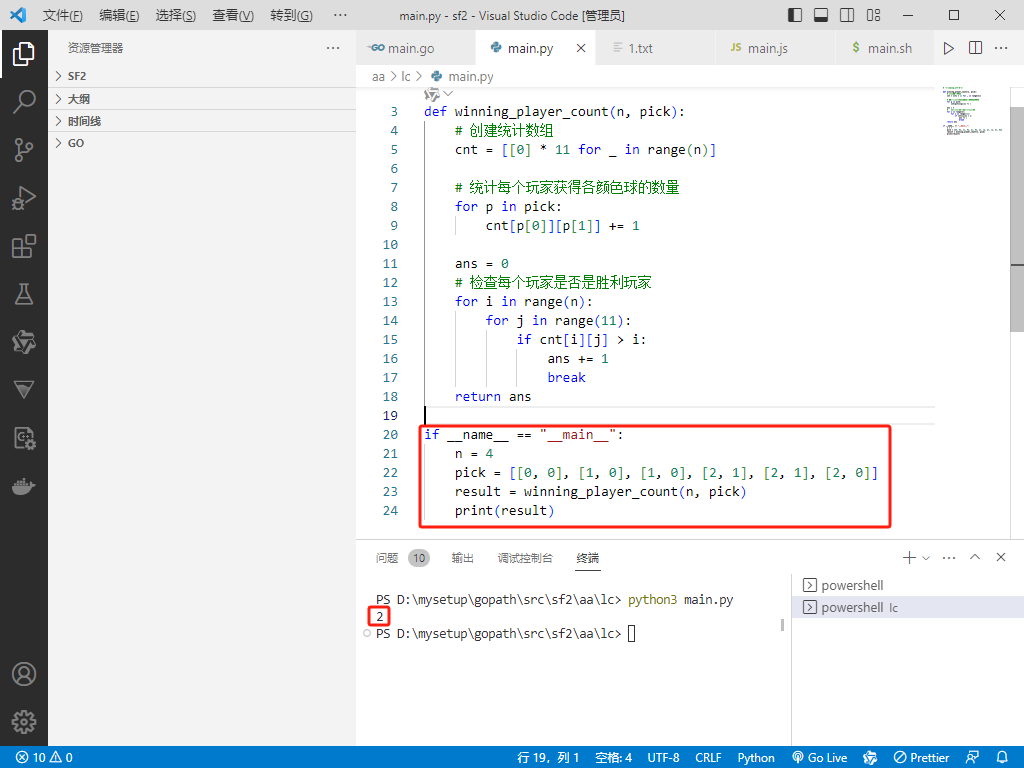Viewport: 1024px width, 768px height.
Task: Change CRLF end of line sequence
Action: coord(708,758)
